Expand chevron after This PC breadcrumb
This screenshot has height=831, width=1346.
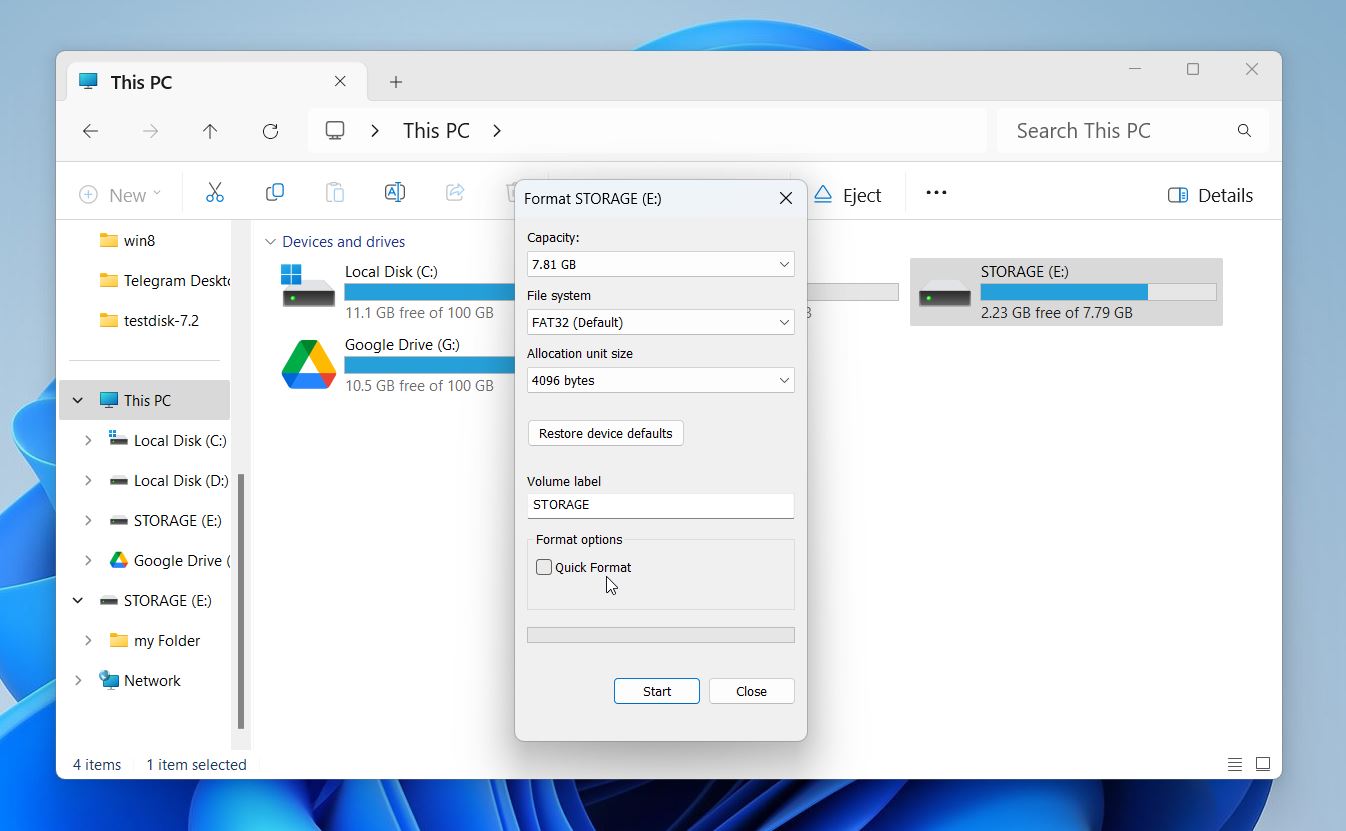(x=497, y=131)
